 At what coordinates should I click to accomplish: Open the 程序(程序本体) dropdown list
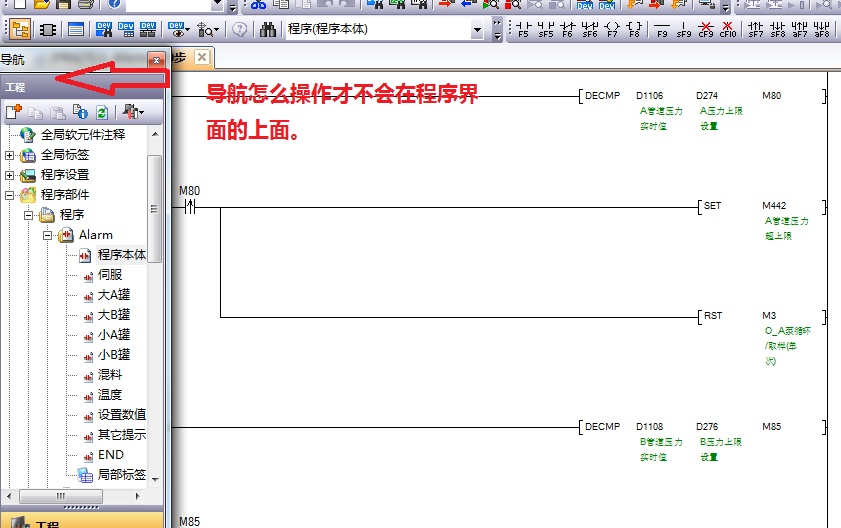coord(499,30)
